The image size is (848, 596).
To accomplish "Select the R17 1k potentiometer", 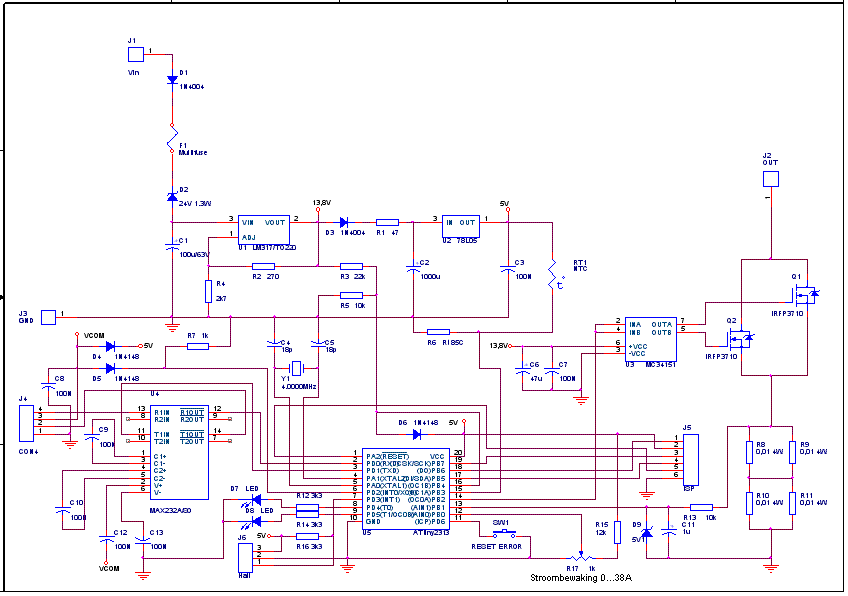I will click(x=578, y=556).
